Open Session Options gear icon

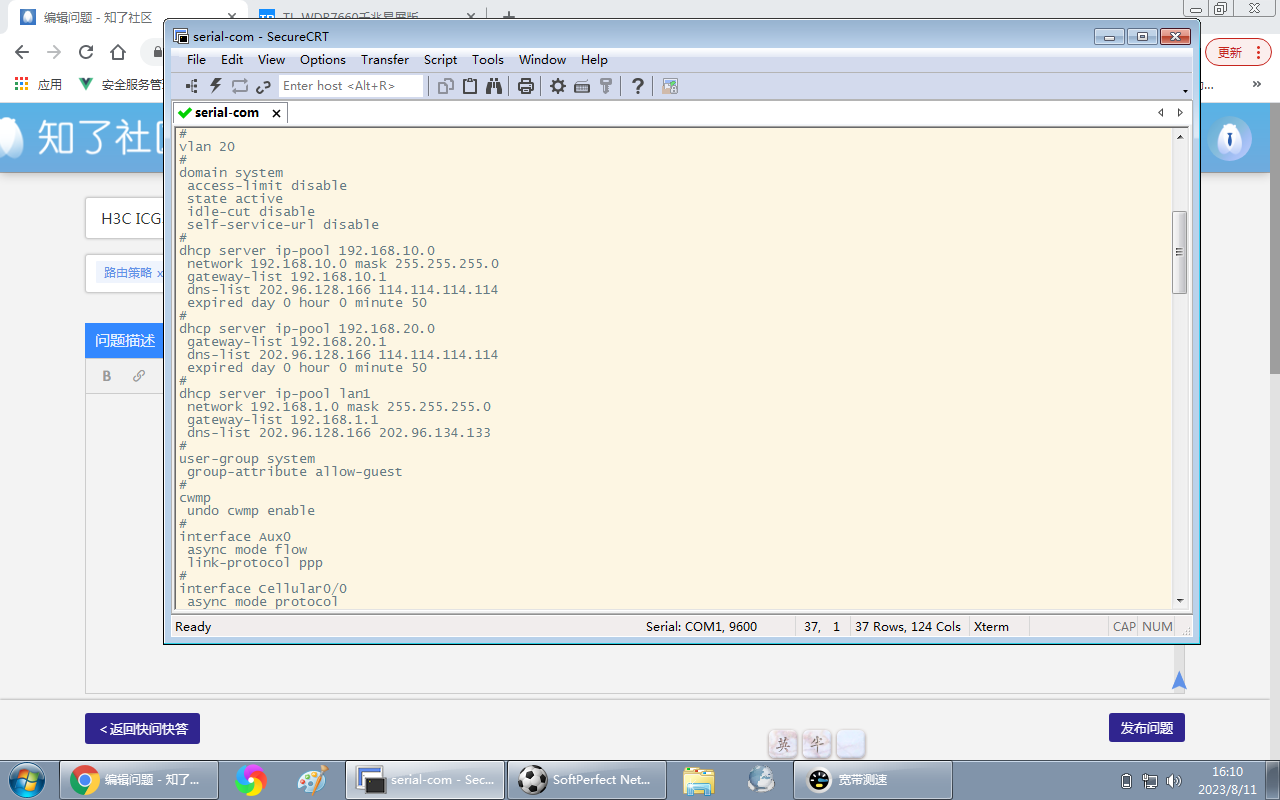pos(558,86)
